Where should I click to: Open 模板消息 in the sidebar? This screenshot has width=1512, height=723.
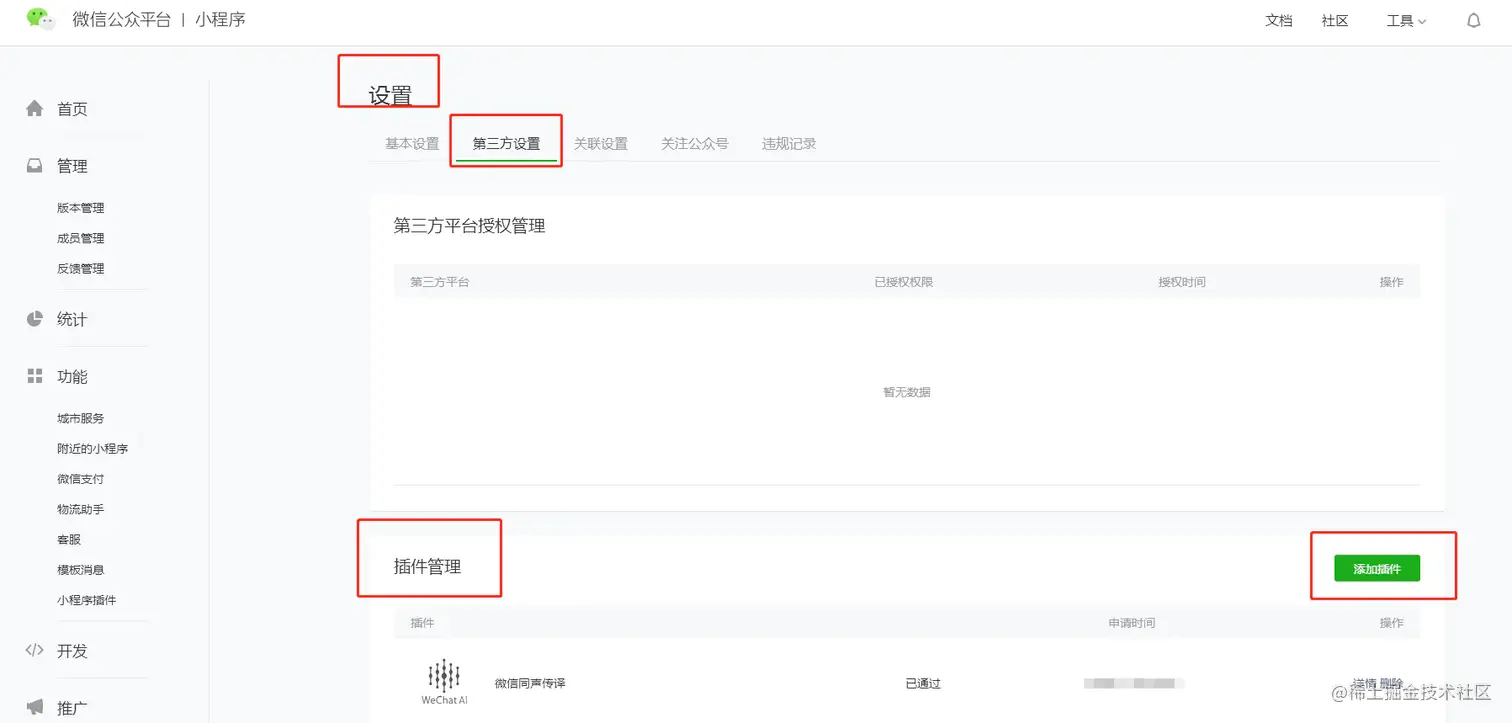point(81,569)
